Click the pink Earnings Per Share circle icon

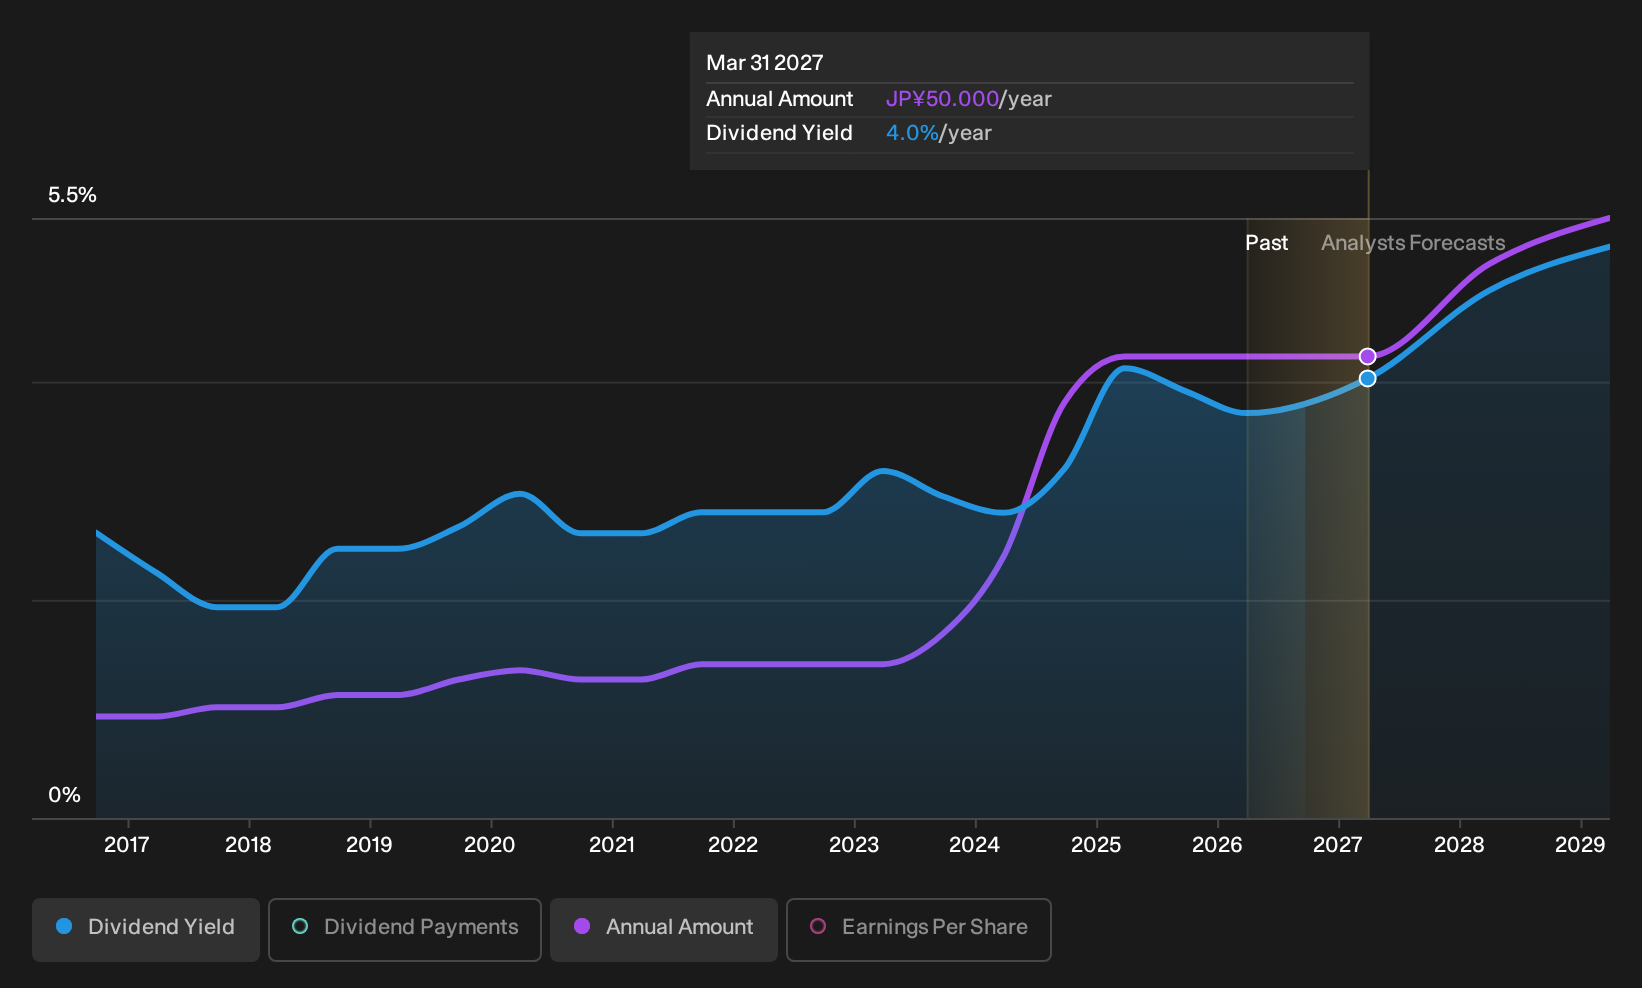pos(818,926)
